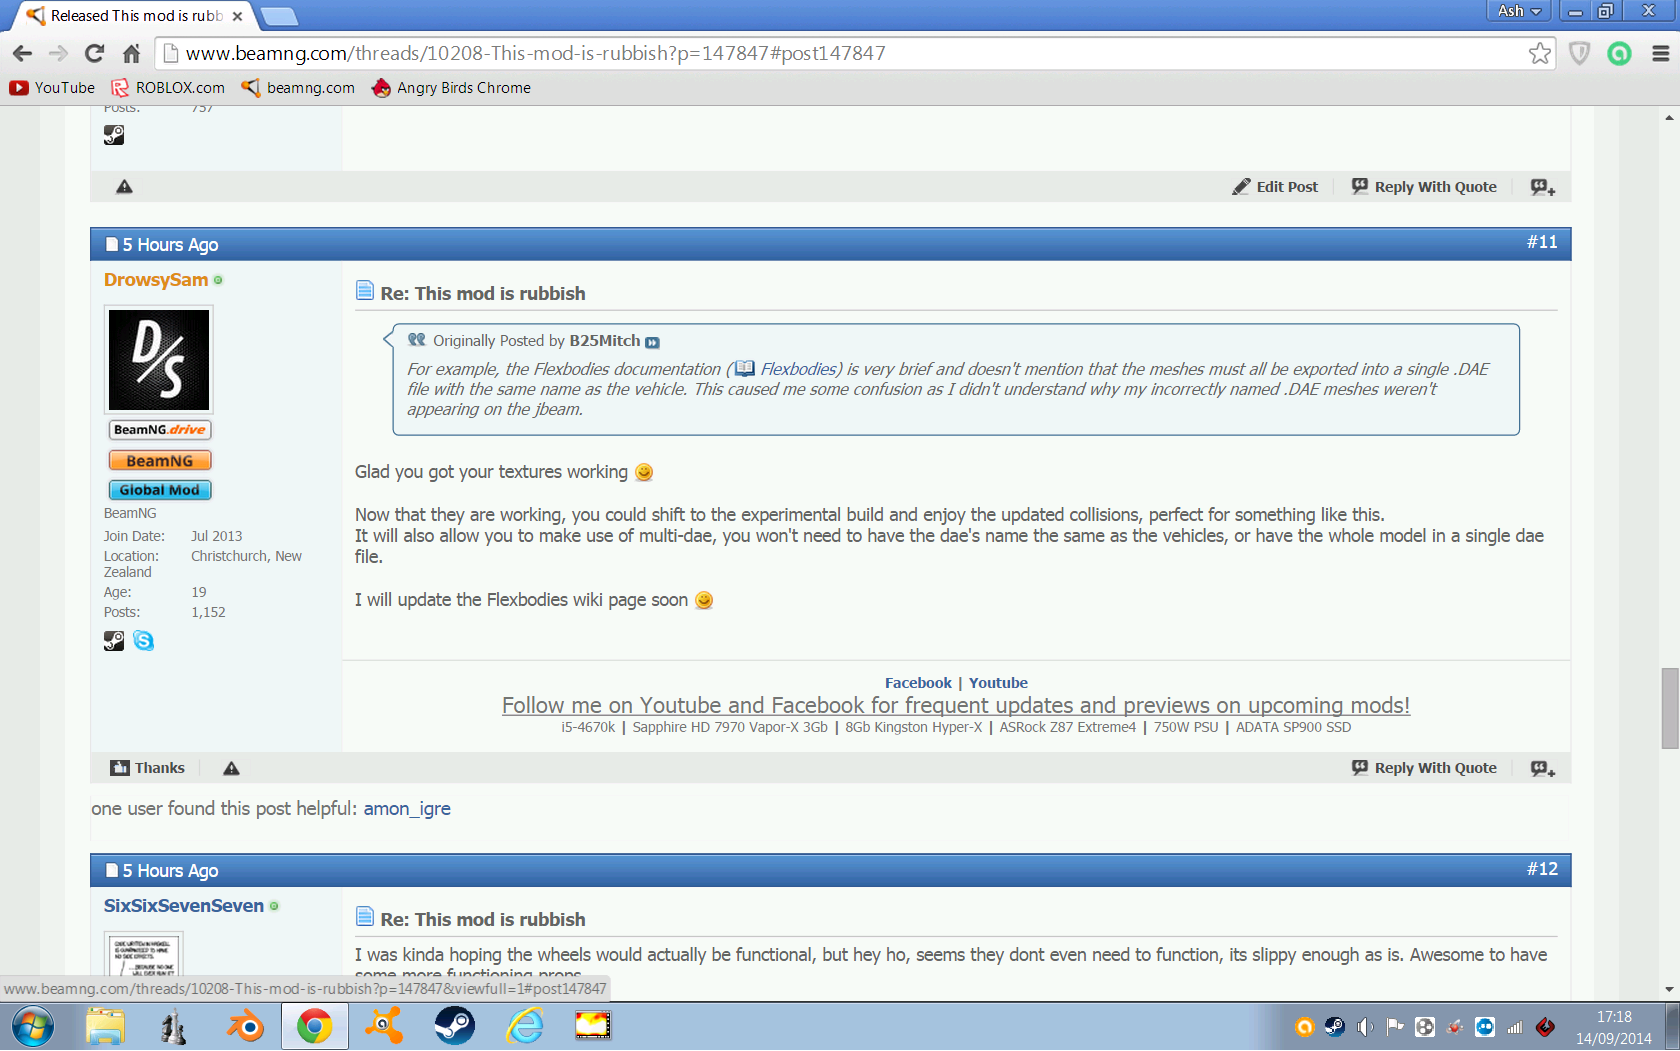Click Reply With Quote under DrowsySam's post
This screenshot has width=1680, height=1051.
pyautogui.click(x=1424, y=768)
